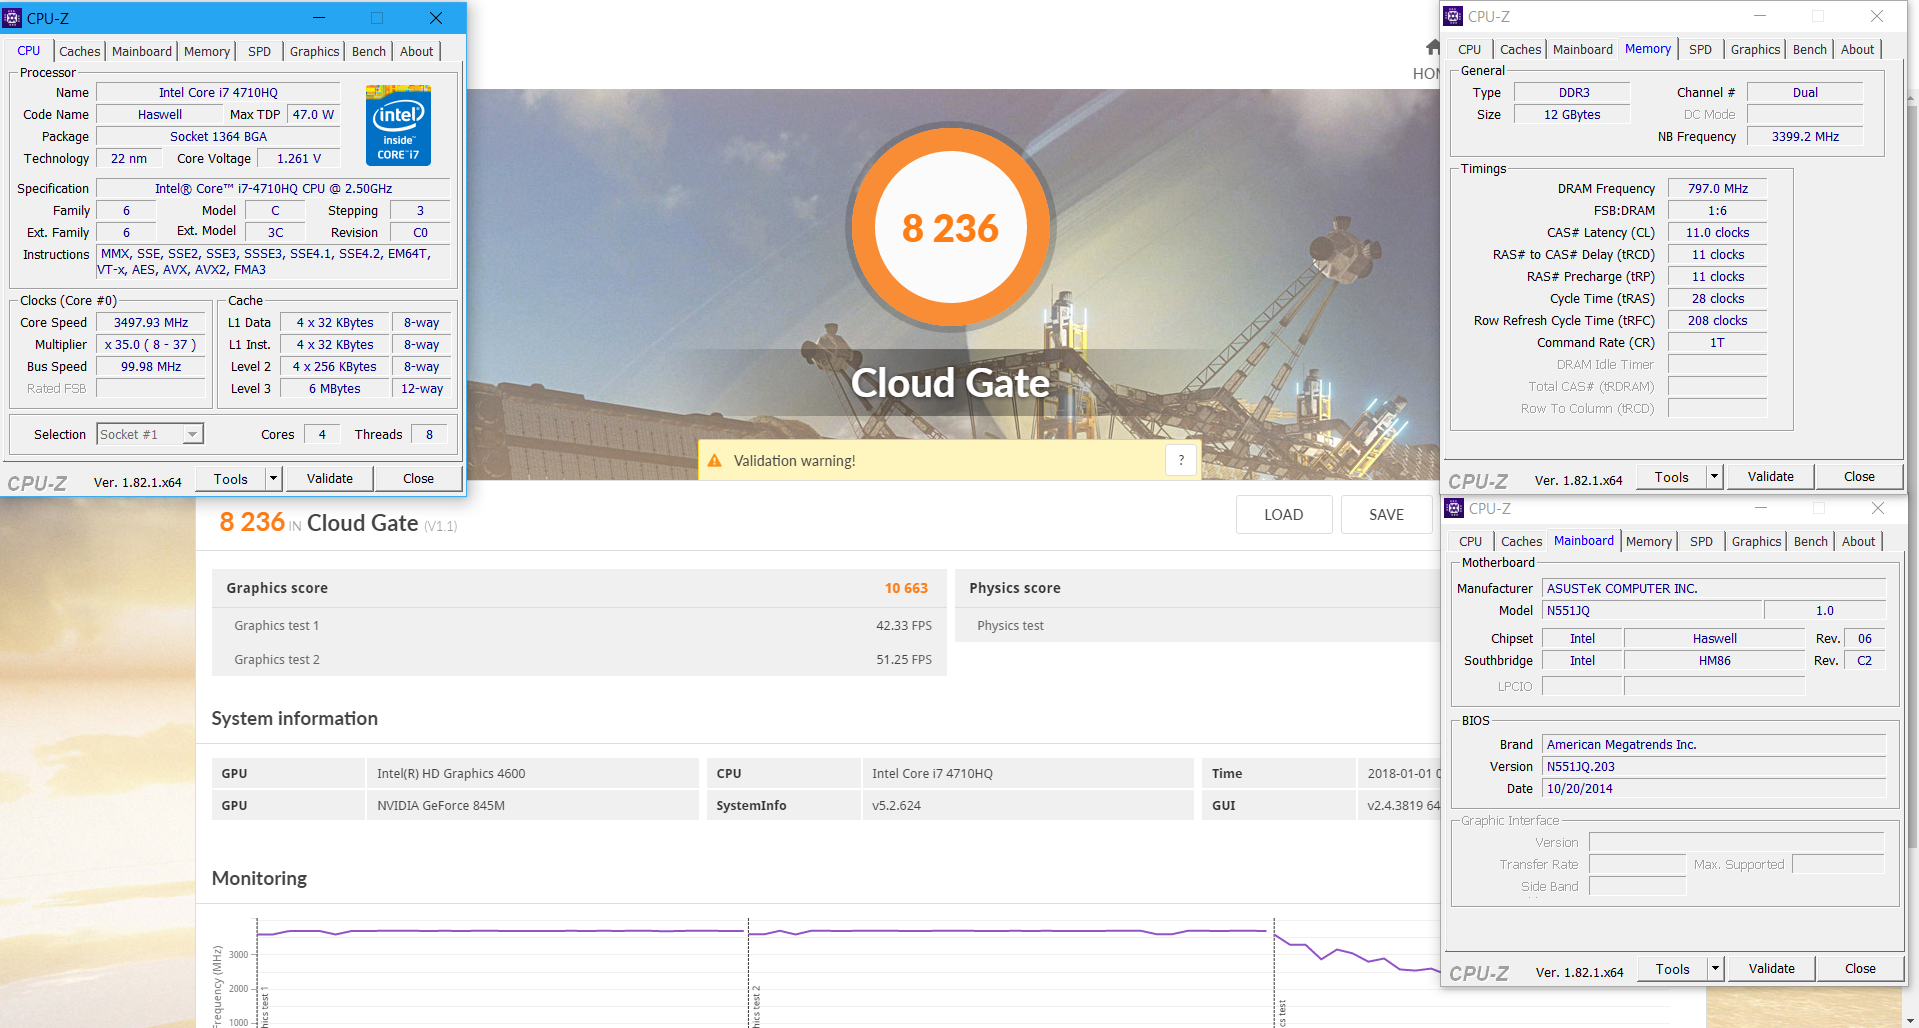
Task: Expand the Tools dropdown arrow in the left CPU-Z window
Action: click(273, 479)
